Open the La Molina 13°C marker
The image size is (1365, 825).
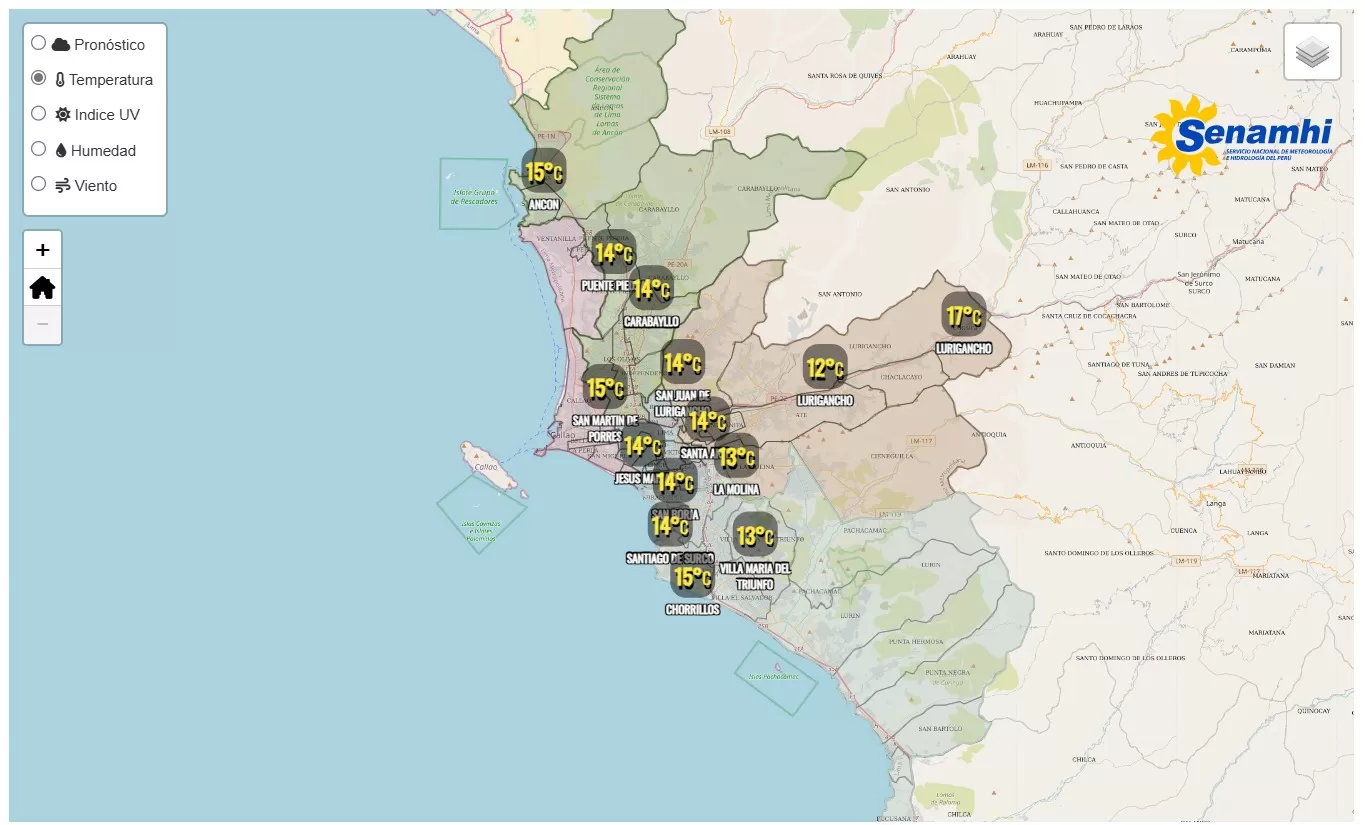(x=736, y=456)
